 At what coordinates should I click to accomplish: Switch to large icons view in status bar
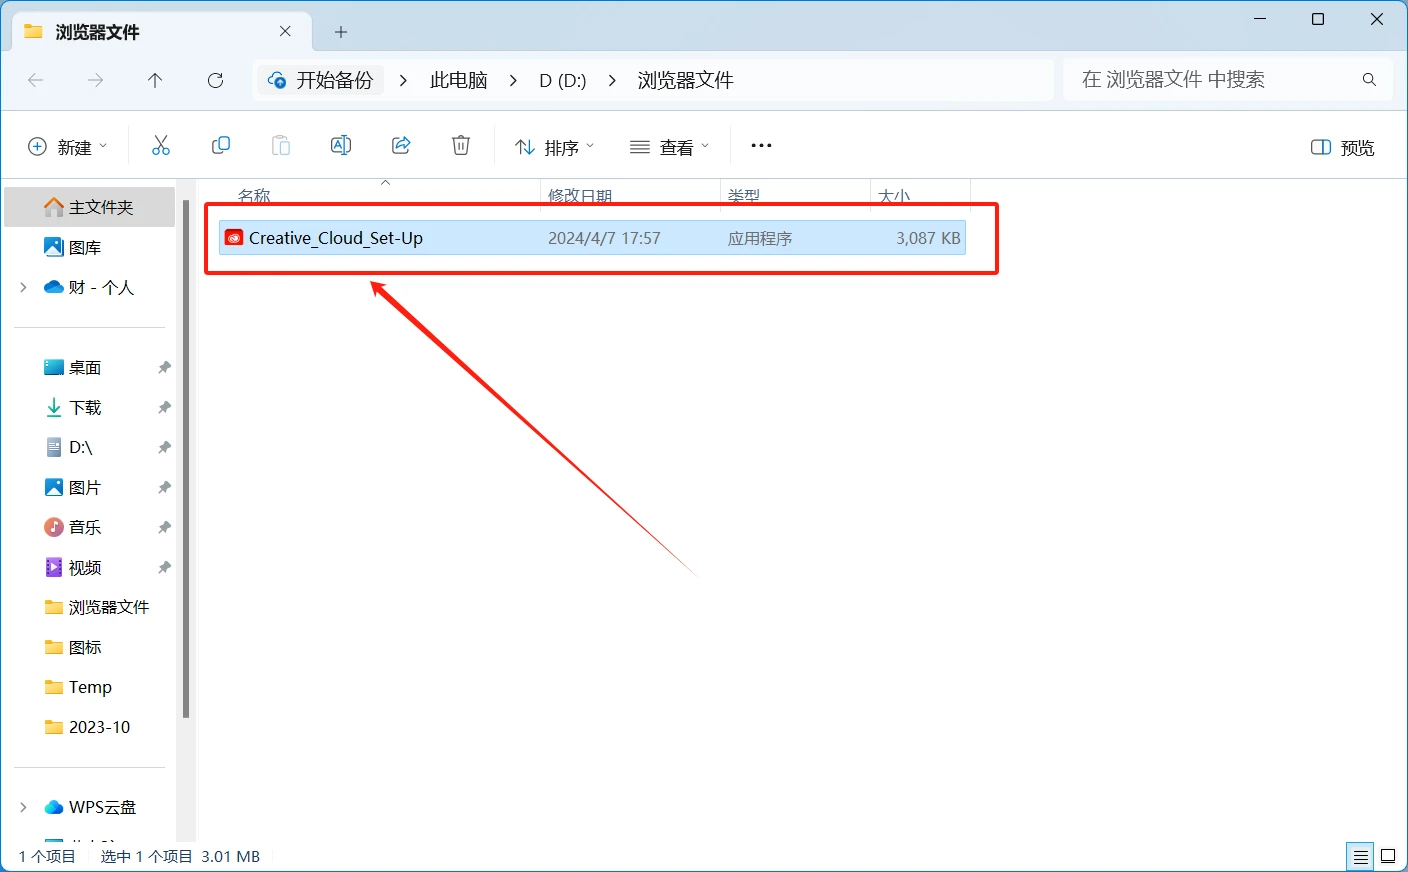1388,857
